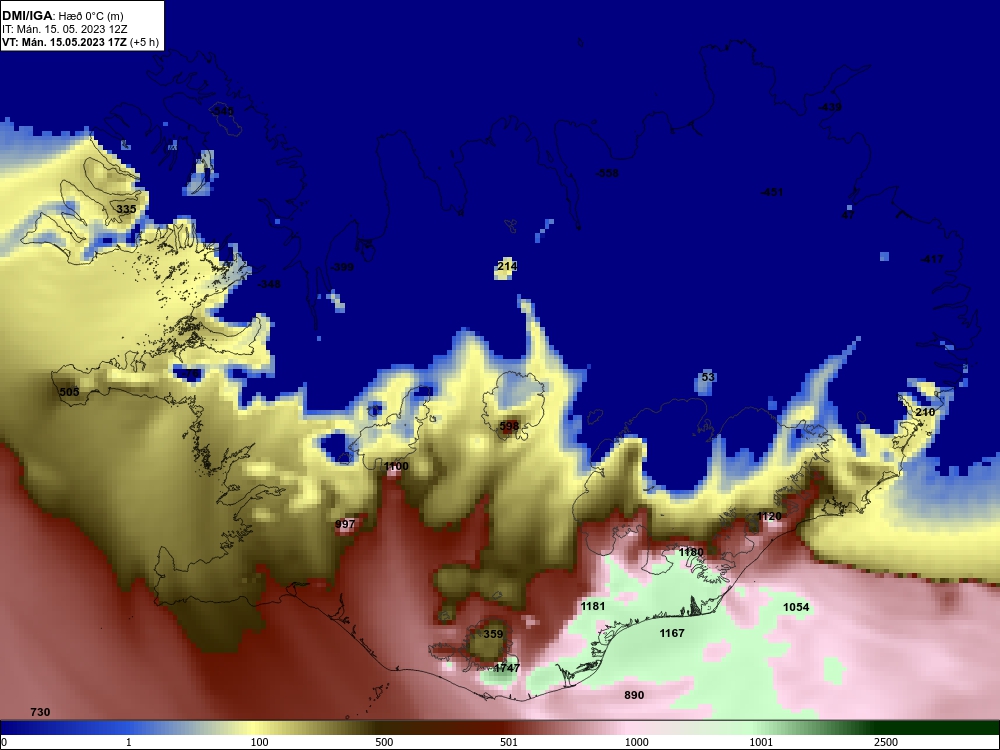This screenshot has height=750, width=1000.
Task: Click the map value -348
Action: click(269, 284)
